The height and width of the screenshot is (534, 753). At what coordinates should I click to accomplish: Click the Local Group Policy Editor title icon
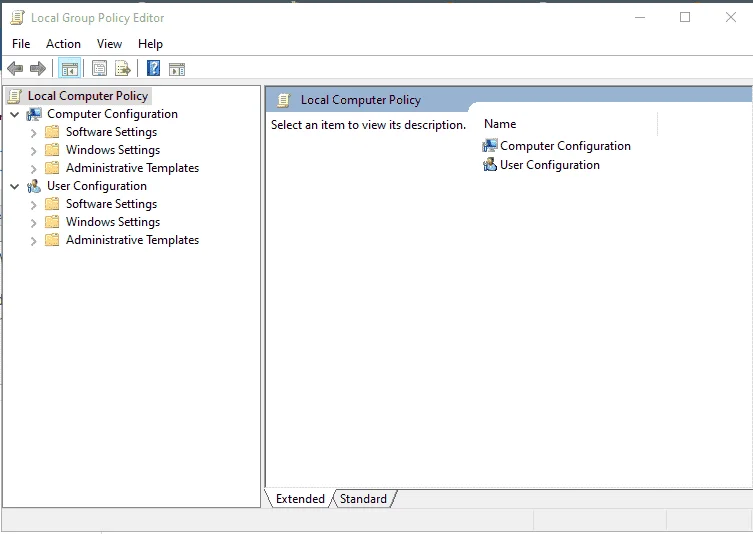[x=17, y=17]
